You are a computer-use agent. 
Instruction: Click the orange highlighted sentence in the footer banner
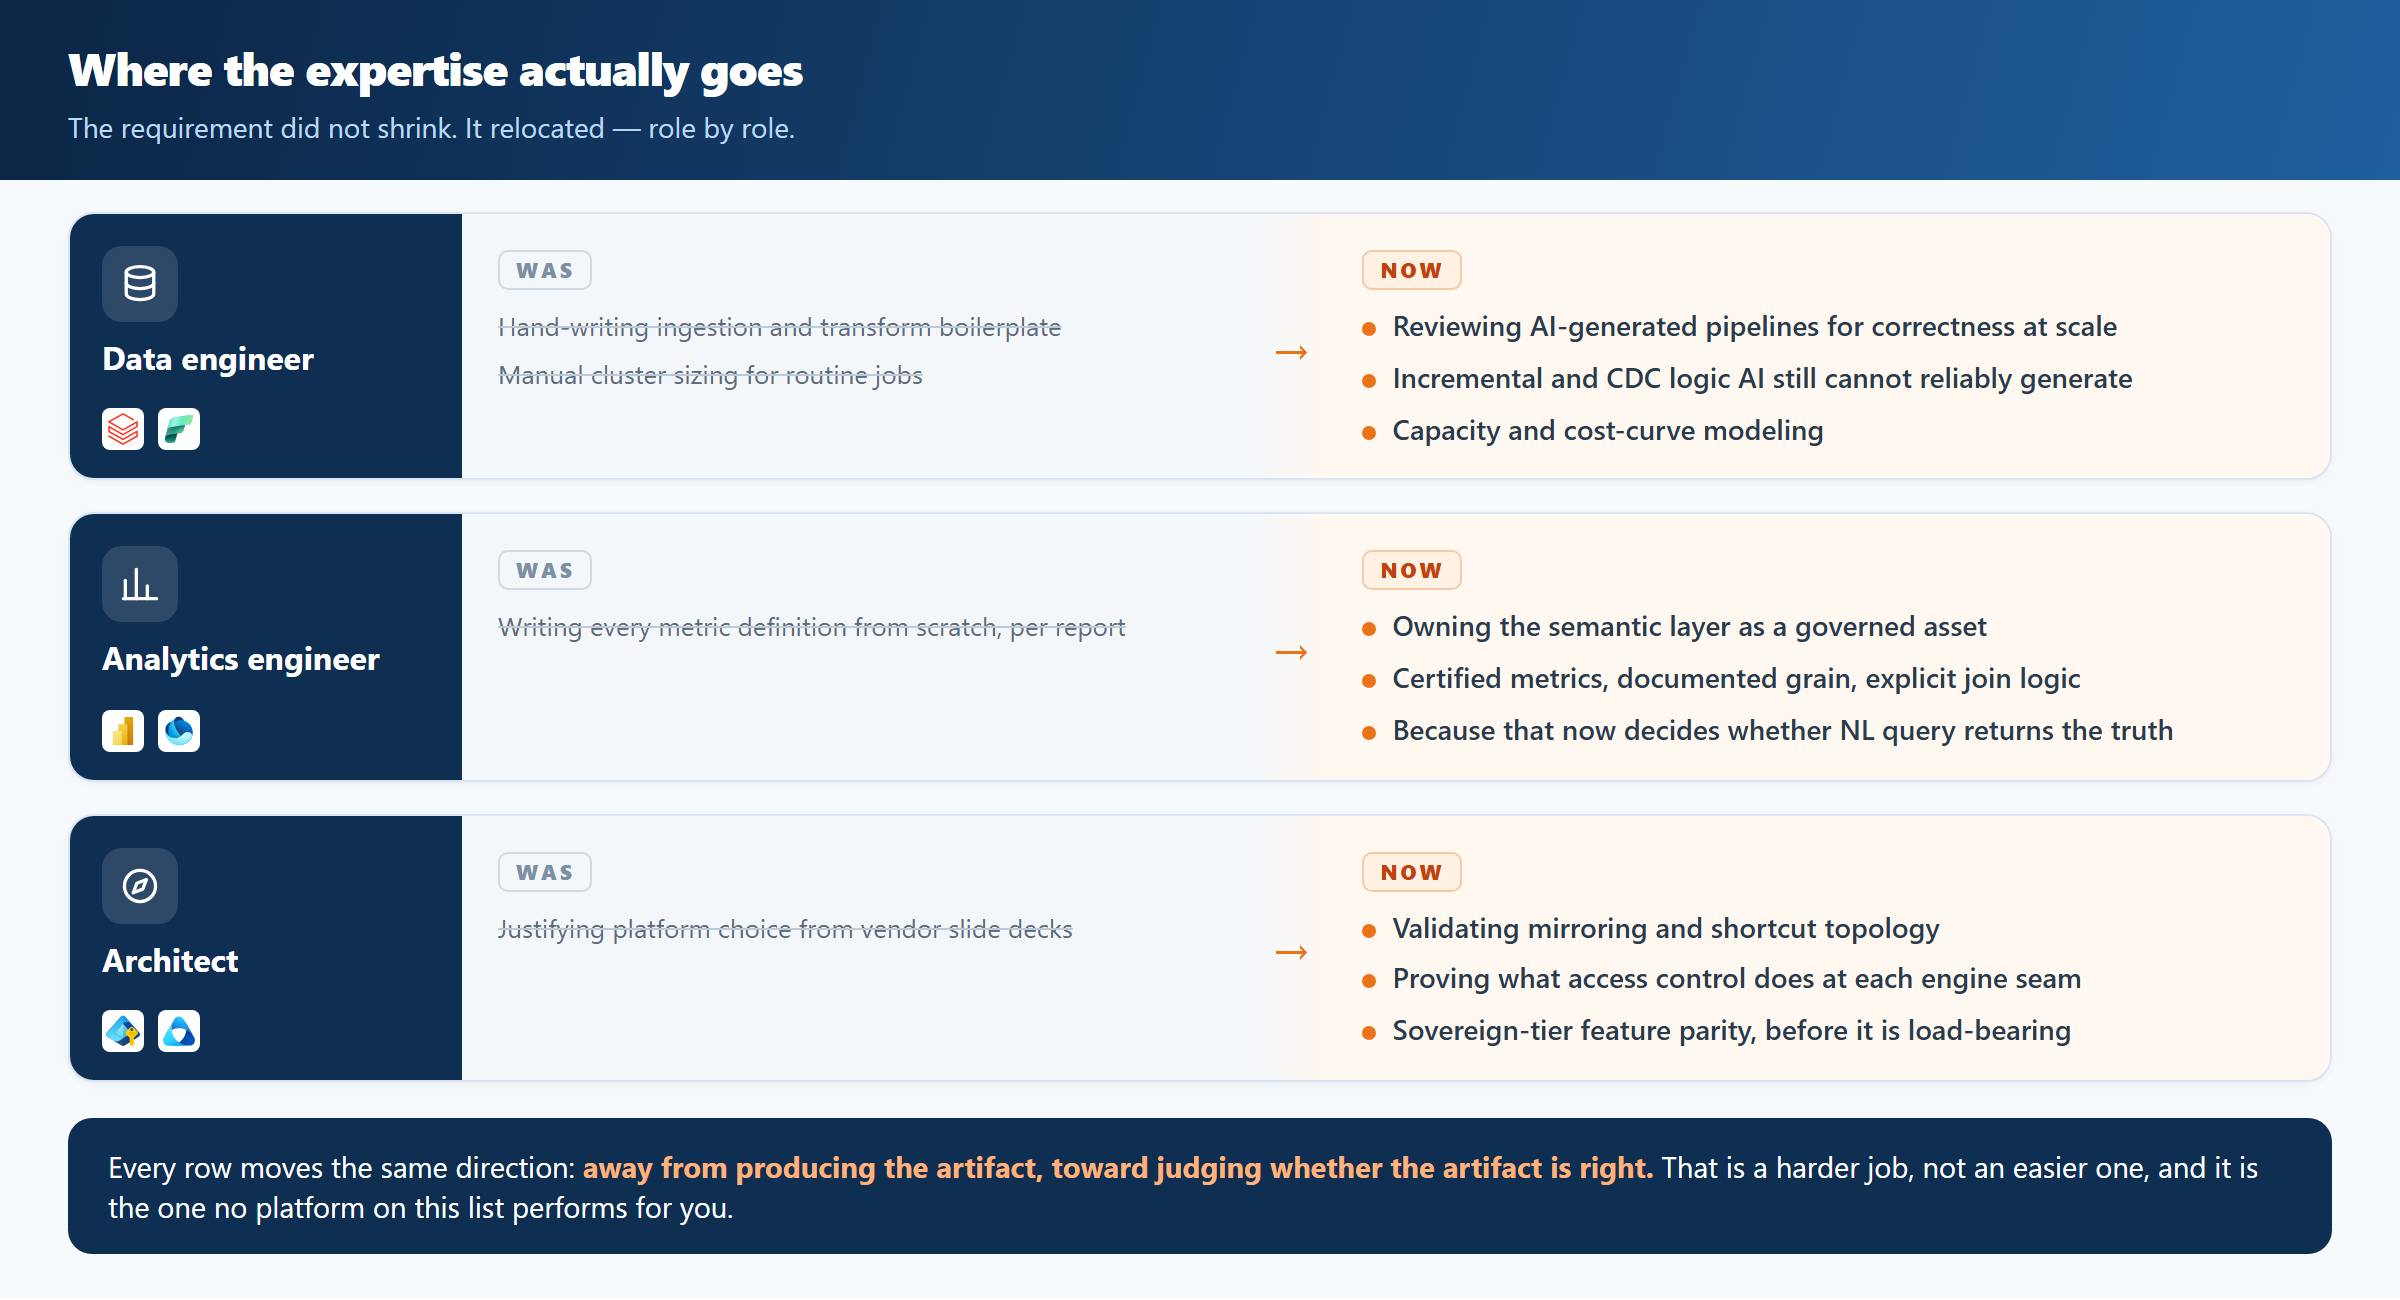1117,1168
